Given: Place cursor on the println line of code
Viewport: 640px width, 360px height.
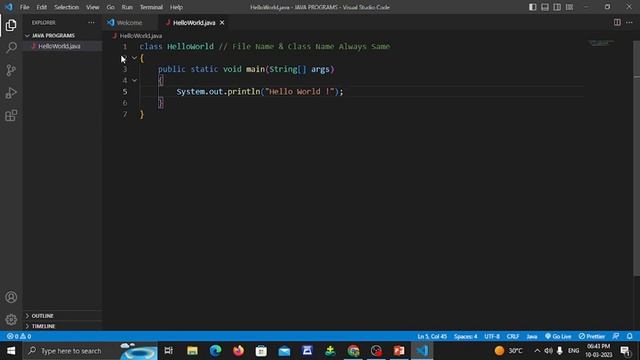Looking at the screenshot, I should (x=260, y=91).
